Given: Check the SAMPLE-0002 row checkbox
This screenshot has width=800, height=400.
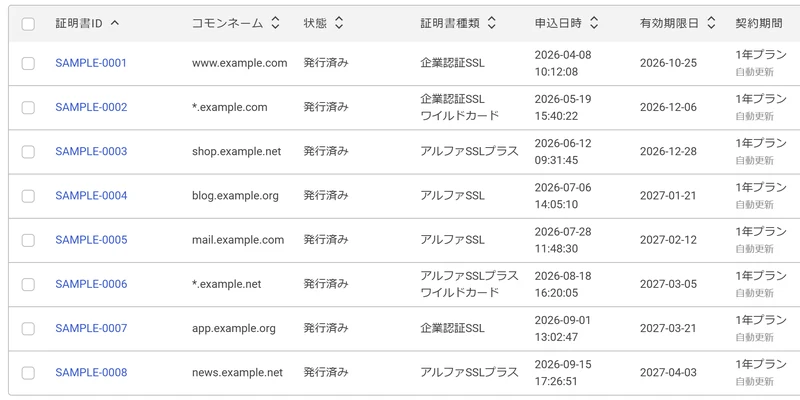Looking at the screenshot, I should (28, 108).
